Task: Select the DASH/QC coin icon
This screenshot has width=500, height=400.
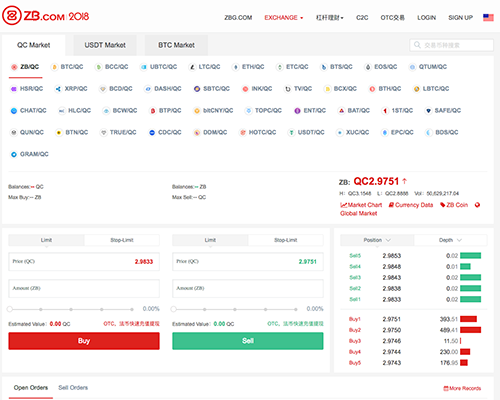Action: 148,89
